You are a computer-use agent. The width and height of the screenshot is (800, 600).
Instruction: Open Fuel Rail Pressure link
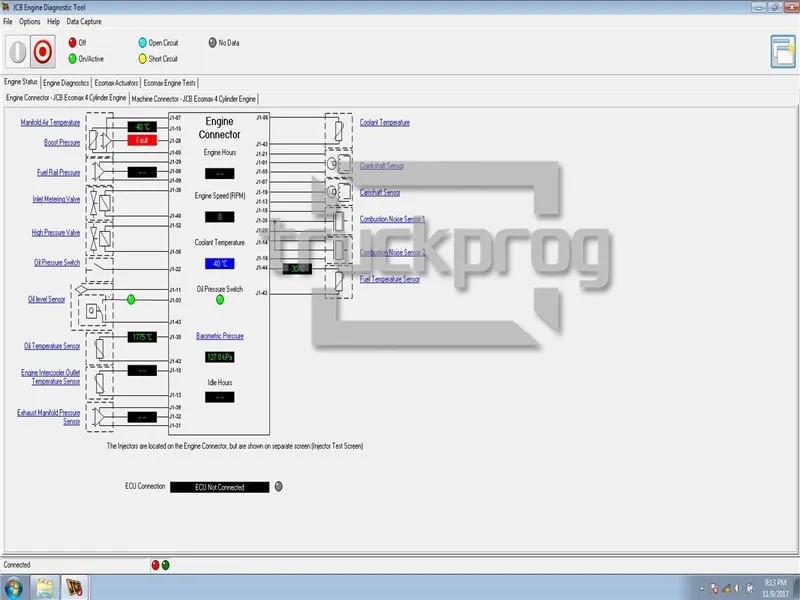tap(59, 172)
